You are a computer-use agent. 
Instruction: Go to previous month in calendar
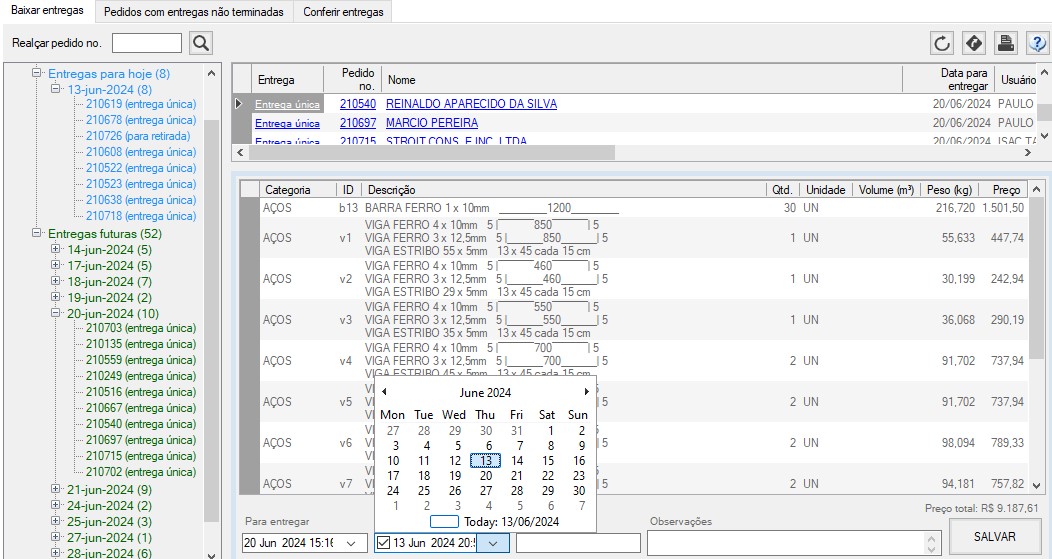pyautogui.click(x=384, y=392)
